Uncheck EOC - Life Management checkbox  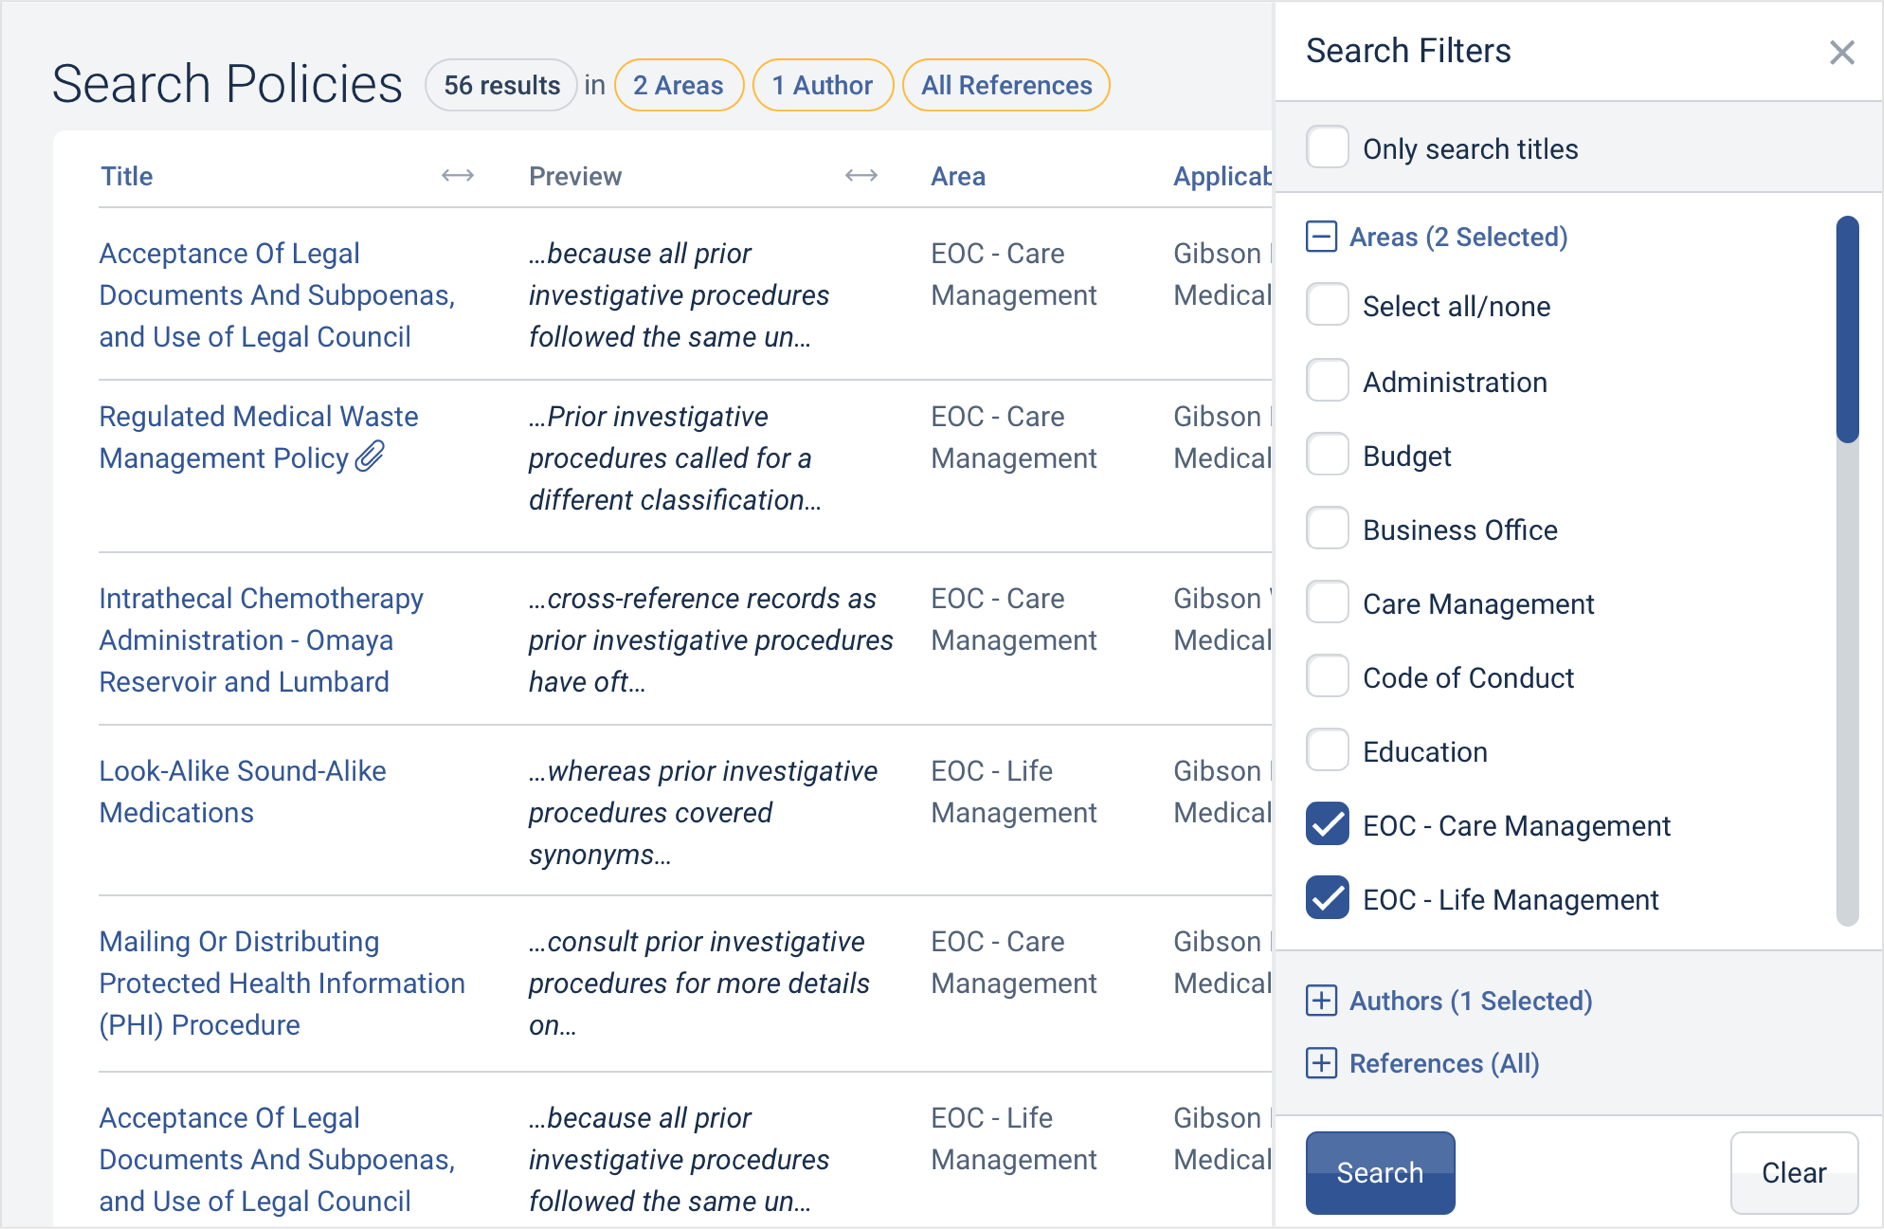pos(1327,899)
